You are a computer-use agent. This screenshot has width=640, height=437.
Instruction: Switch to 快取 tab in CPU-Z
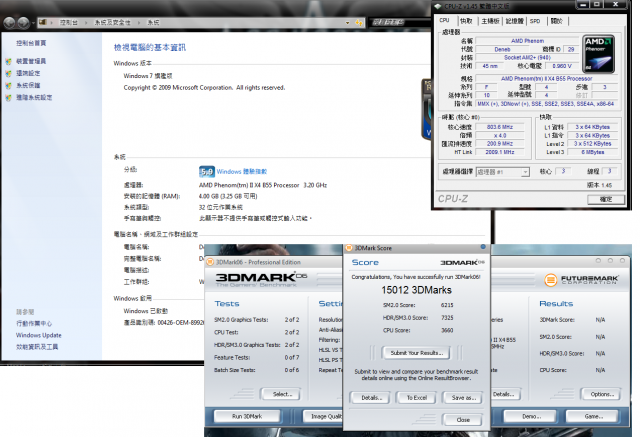pos(466,21)
